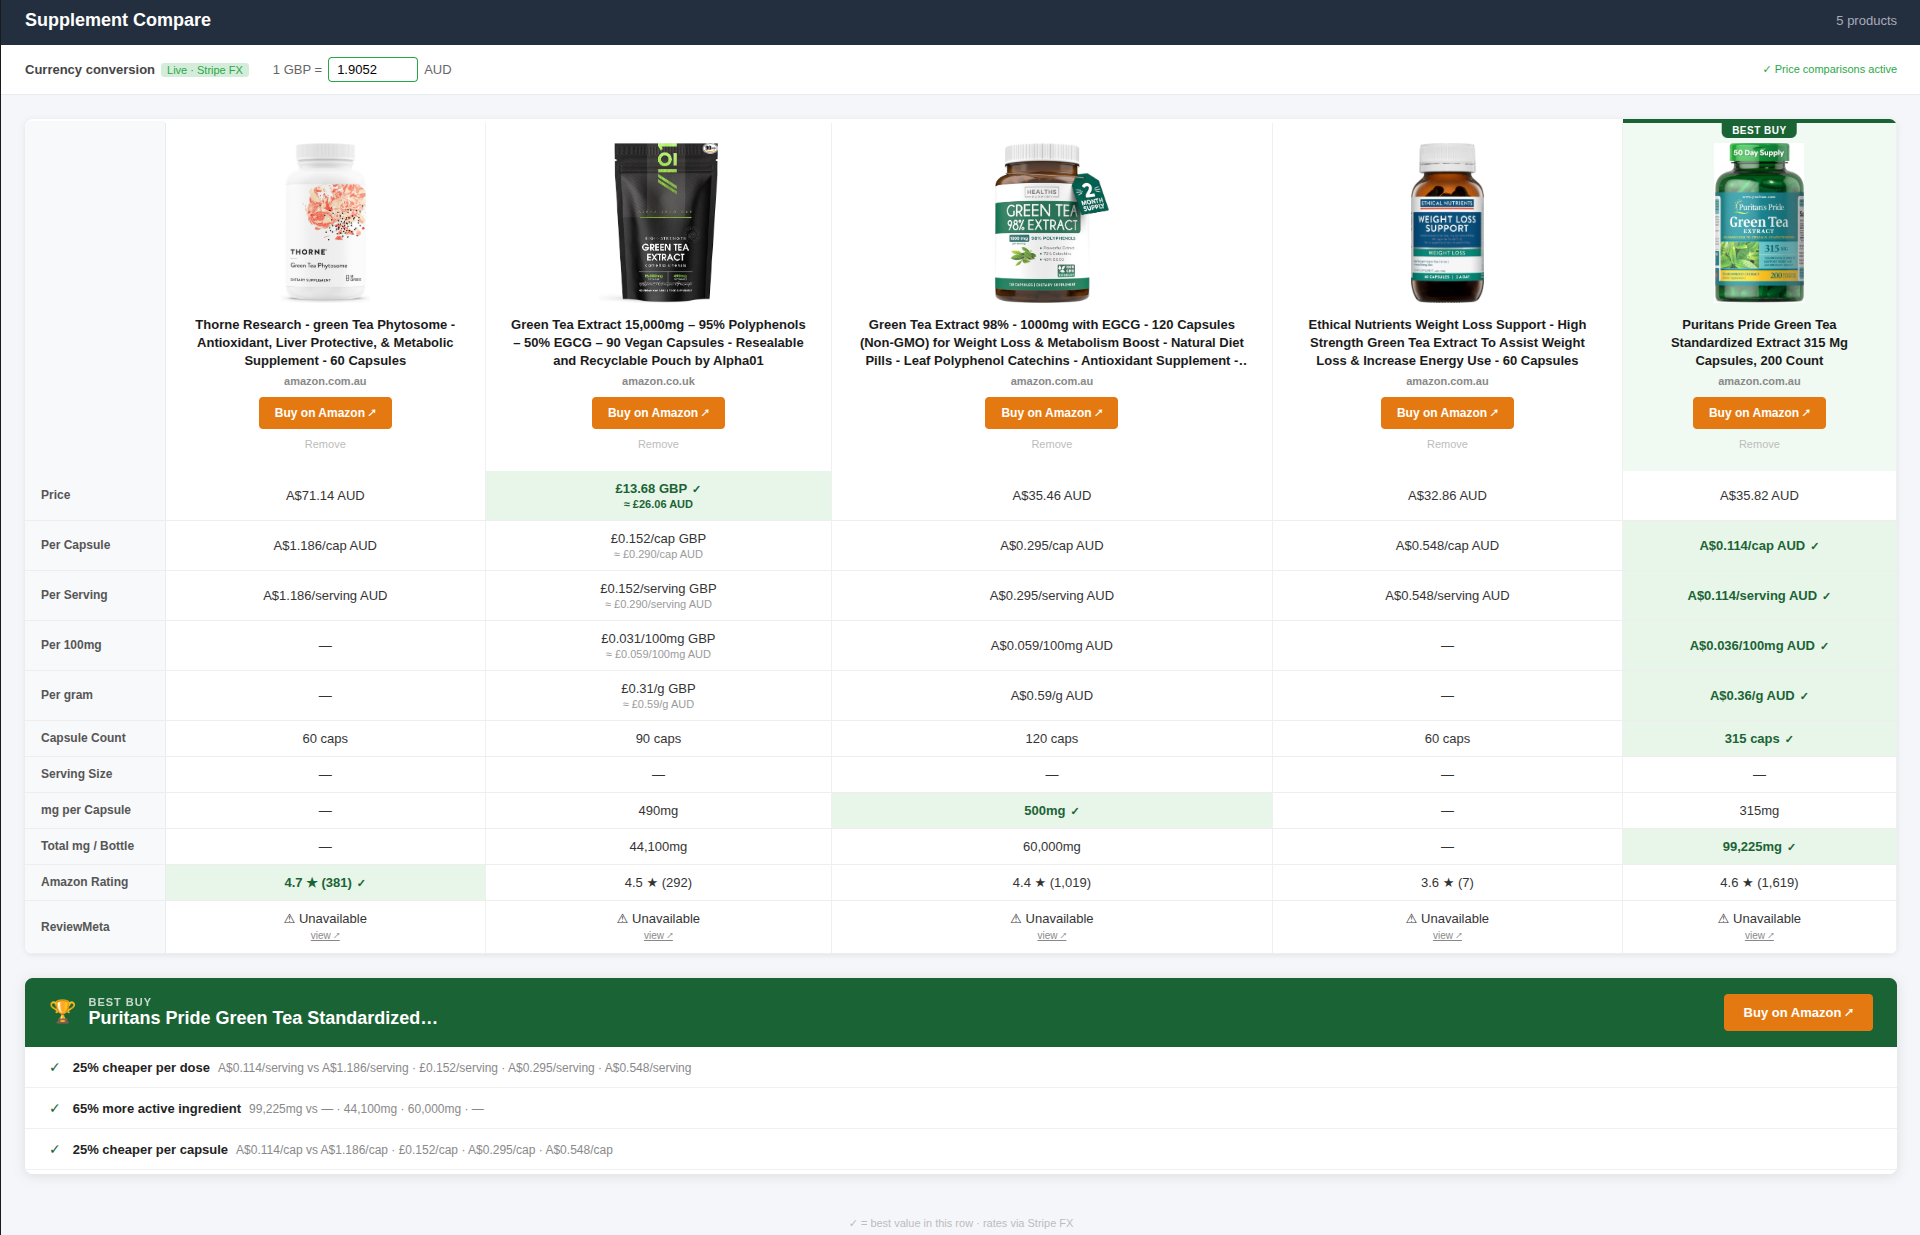Click the 44,100mg total cell
This screenshot has width=1920, height=1235.
(658, 847)
